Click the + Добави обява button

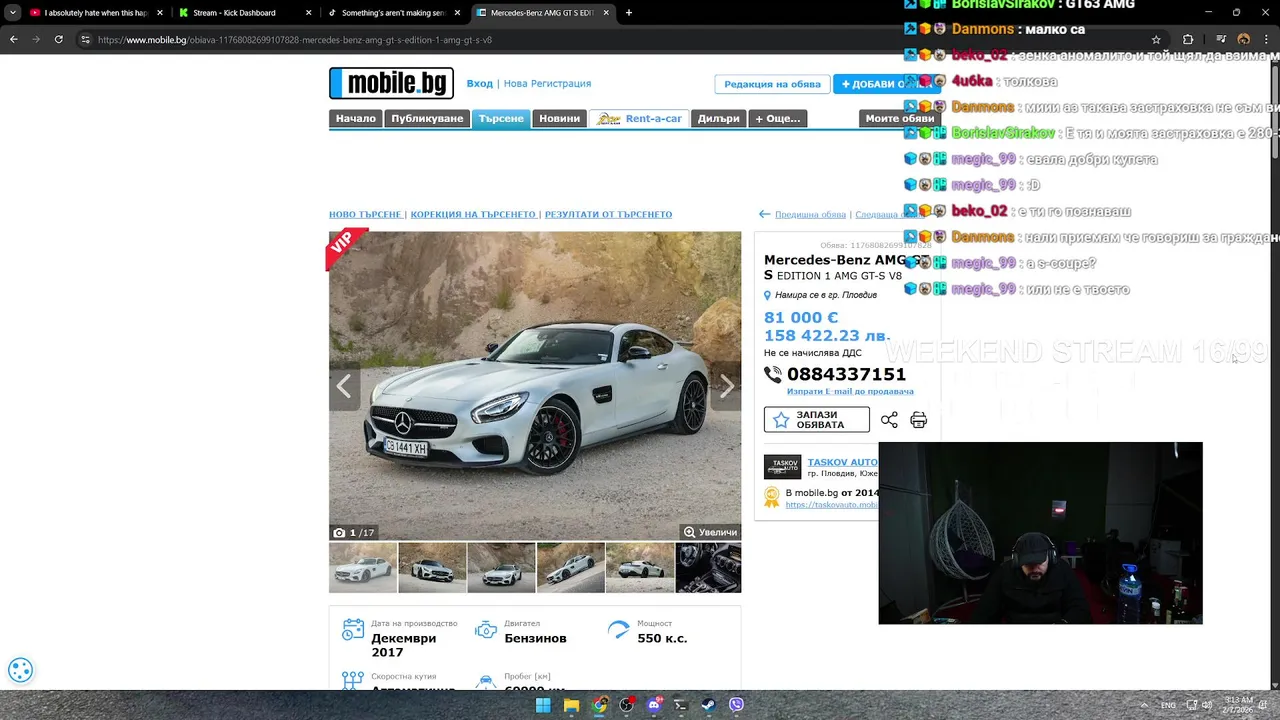(886, 84)
